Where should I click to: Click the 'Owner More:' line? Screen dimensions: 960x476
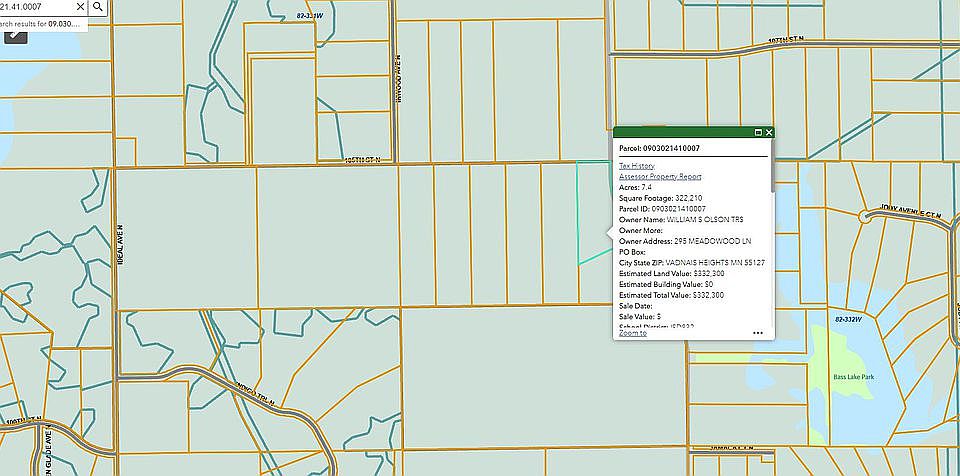640,230
